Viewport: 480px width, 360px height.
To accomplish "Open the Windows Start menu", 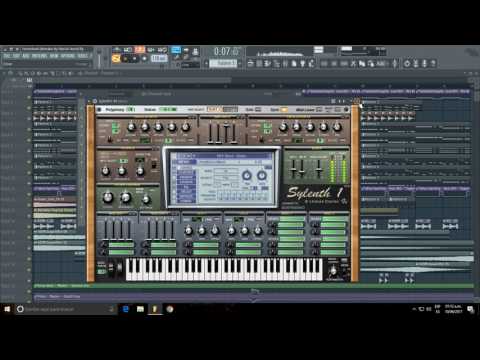I will coord(7,309).
